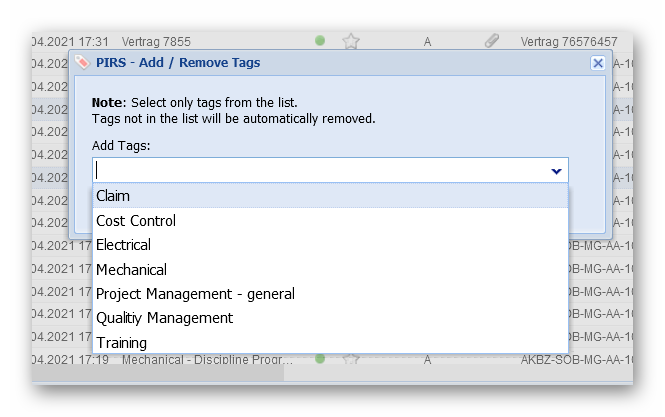Focus the Add Tags text field
The width and height of the screenshot is (665, 417).
(x=320, y=171)
